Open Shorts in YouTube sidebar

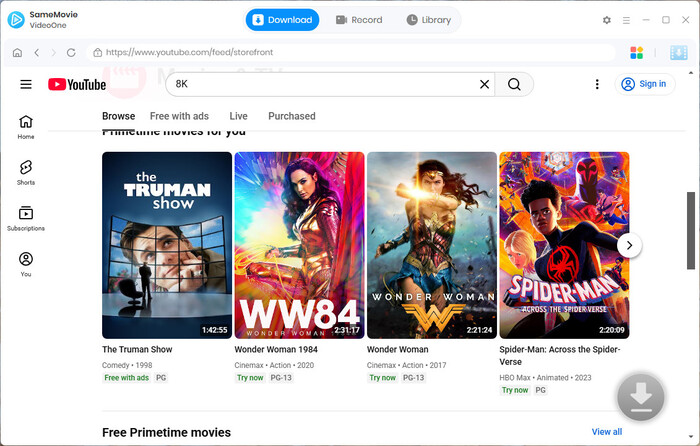26,173
